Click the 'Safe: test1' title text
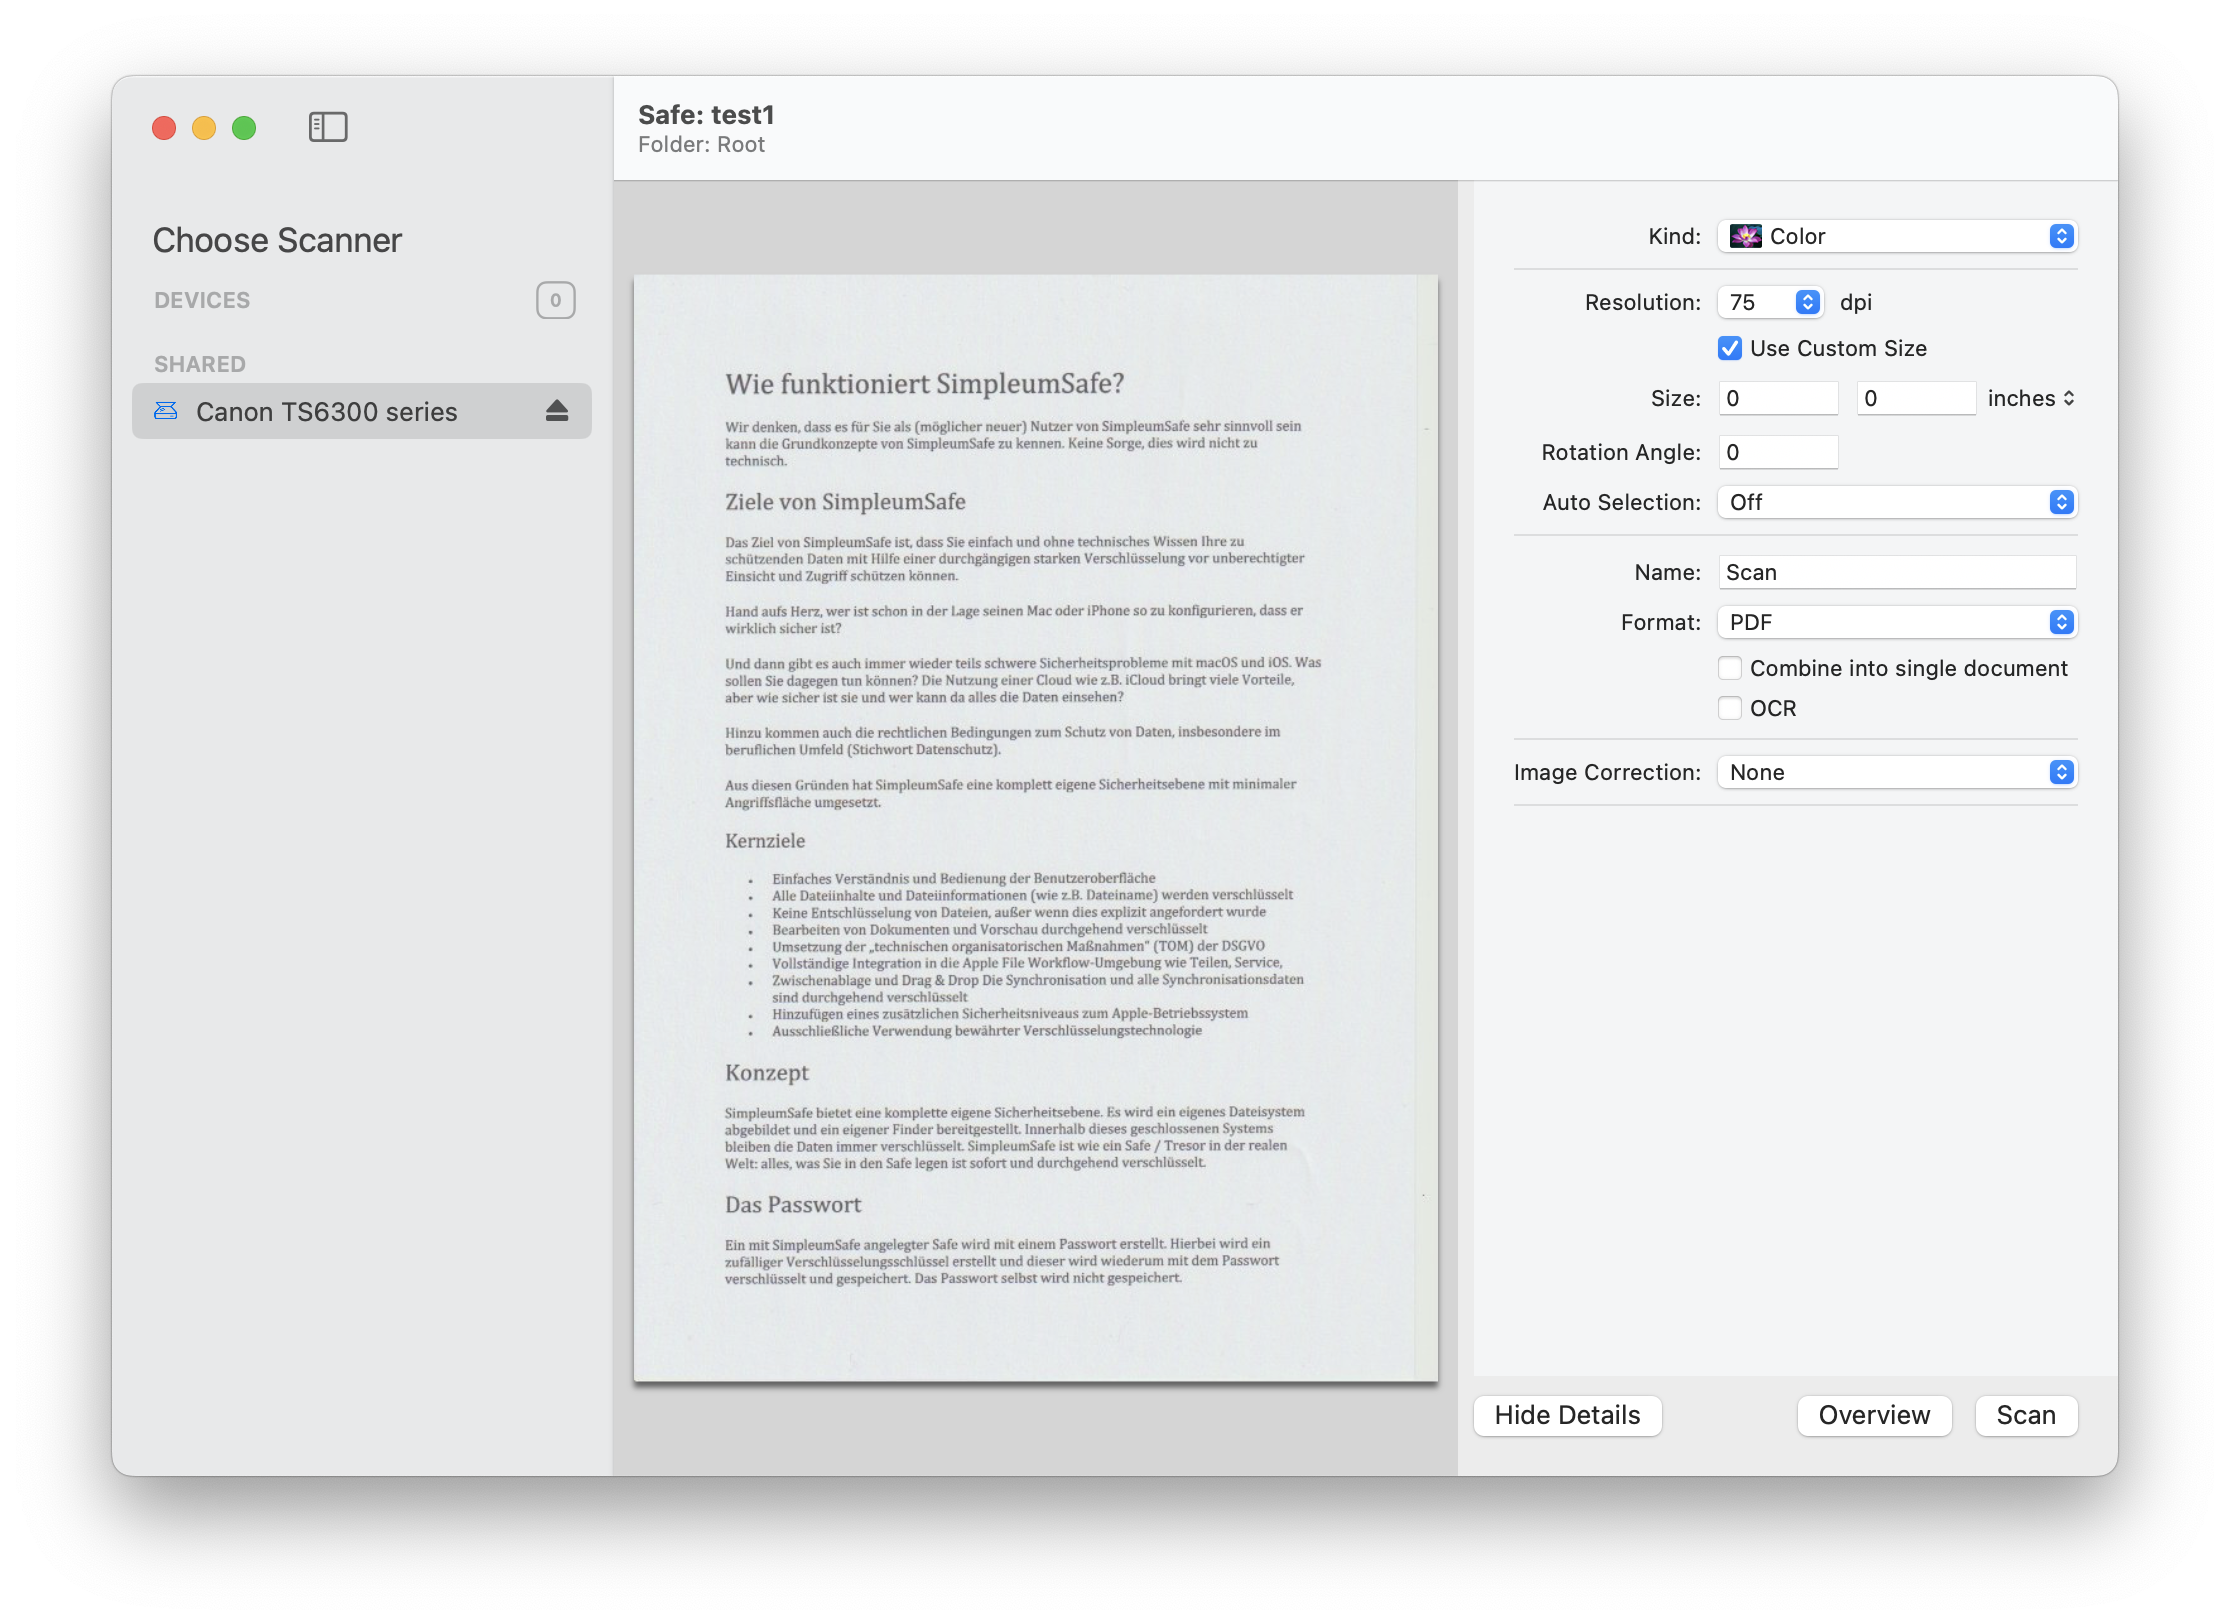The image size is (2230, 1624). pos(706,115)
